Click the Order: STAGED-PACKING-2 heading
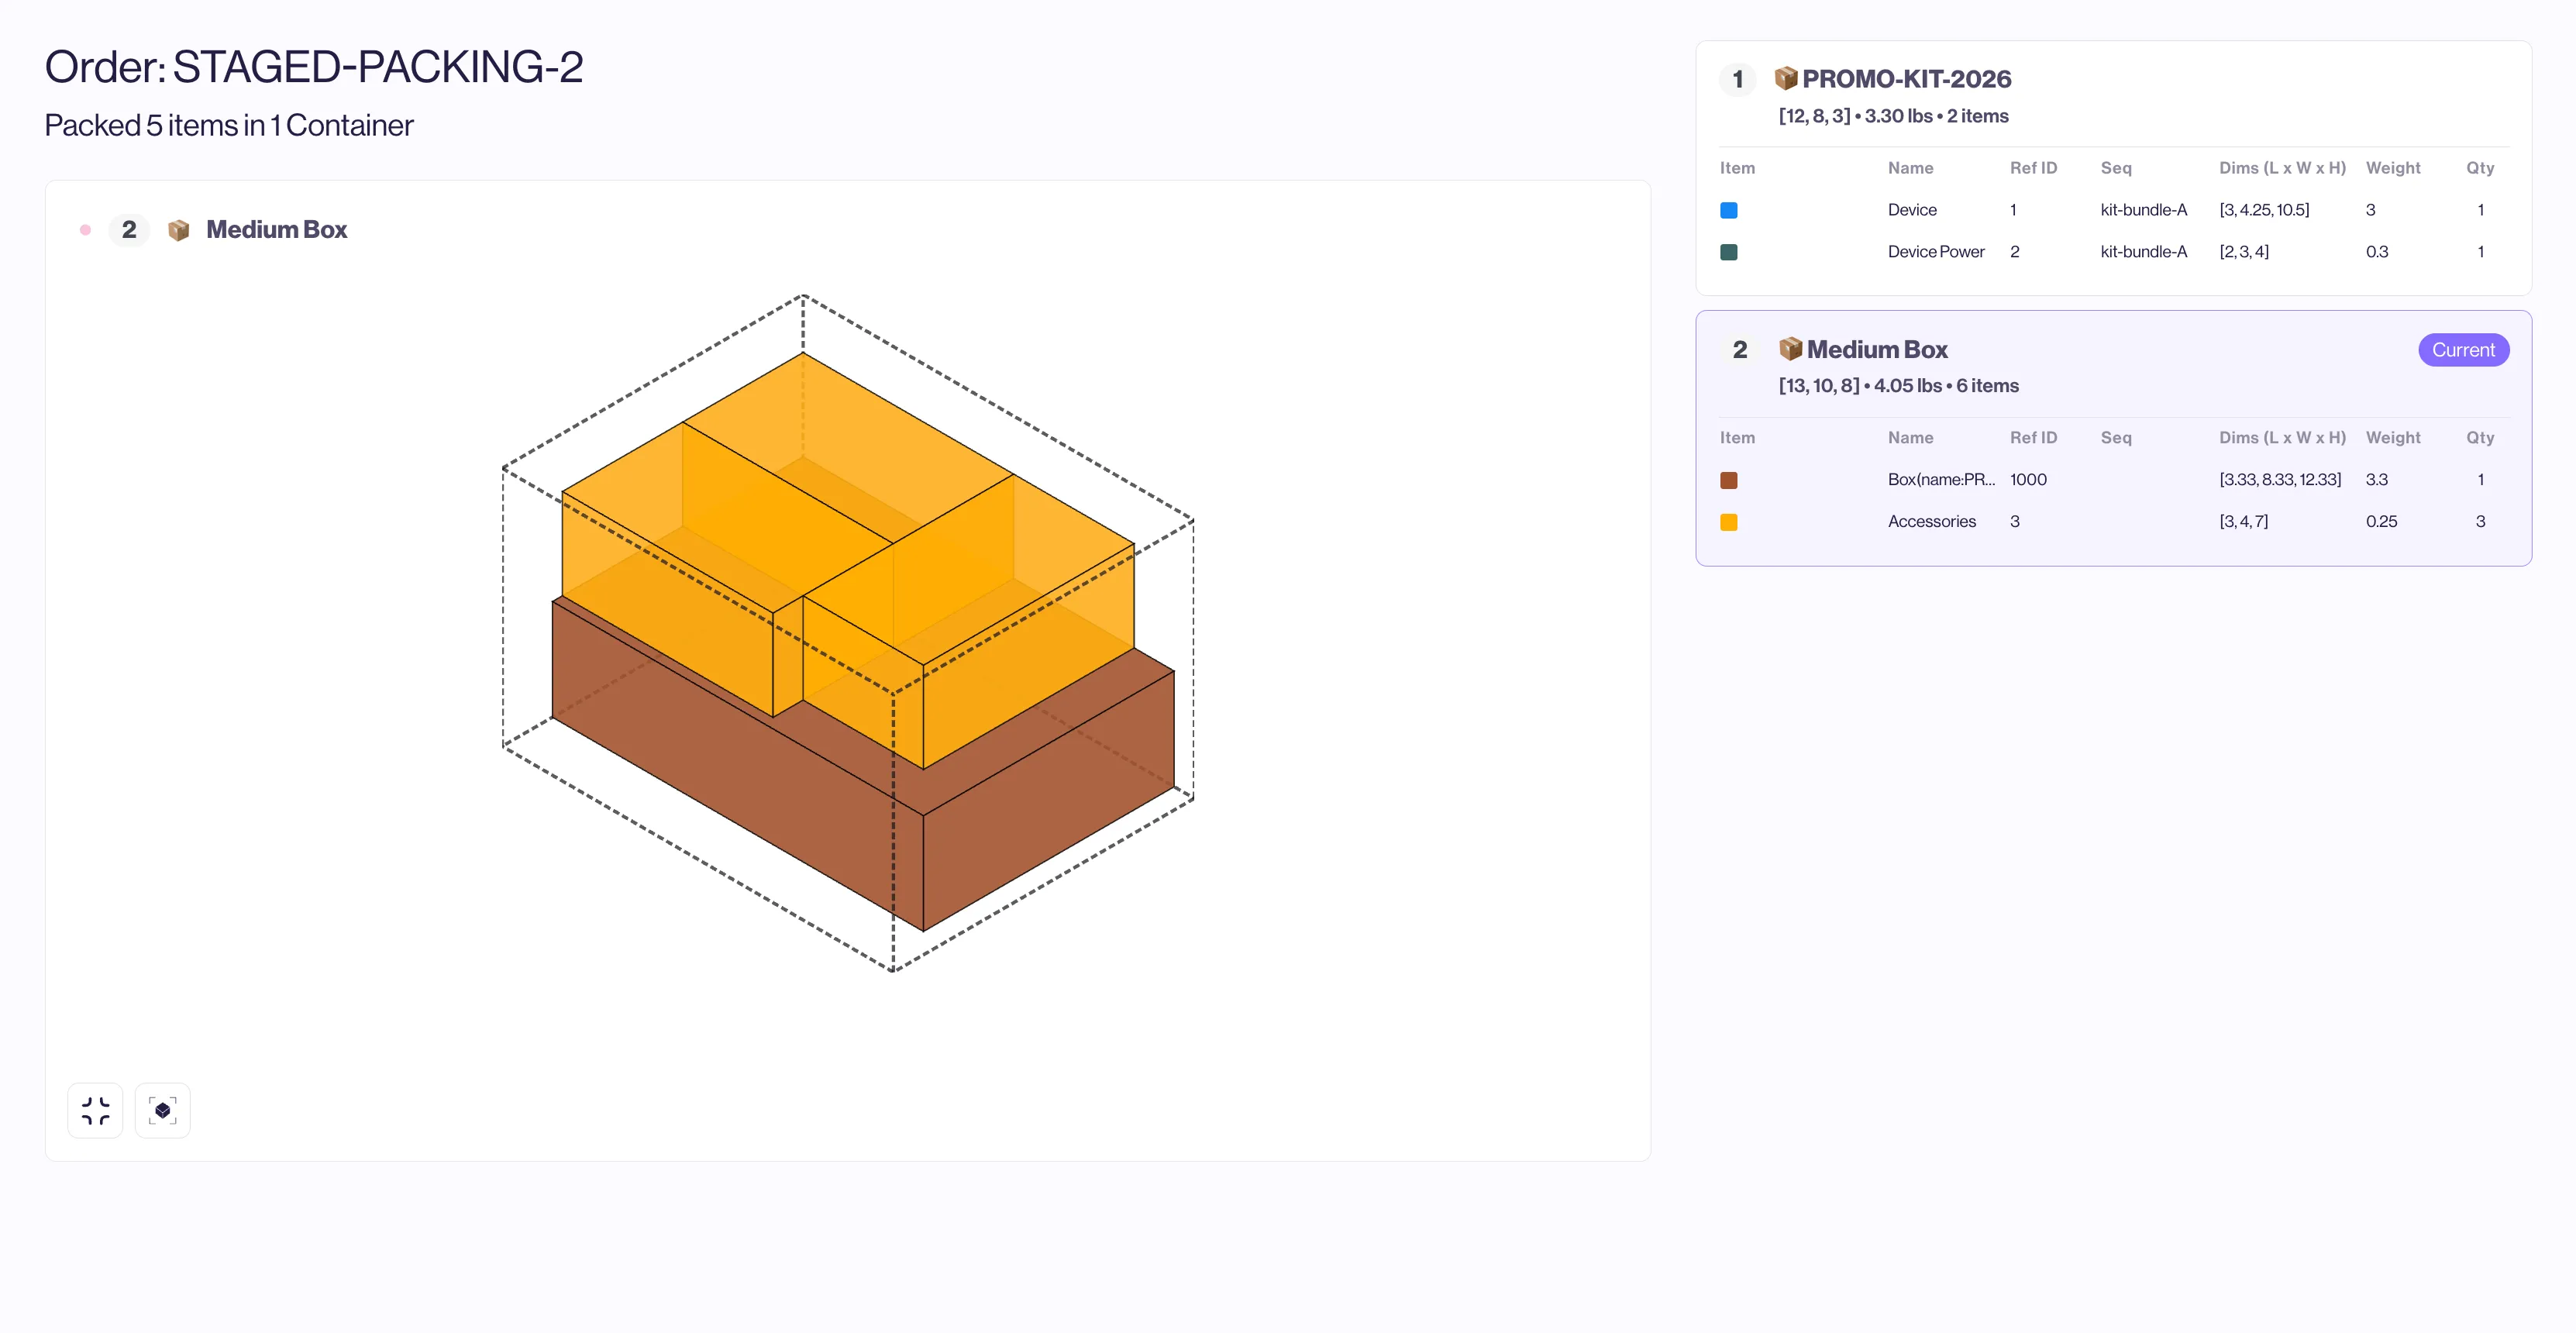2576x1333 pixels. [x=314, y=67]
